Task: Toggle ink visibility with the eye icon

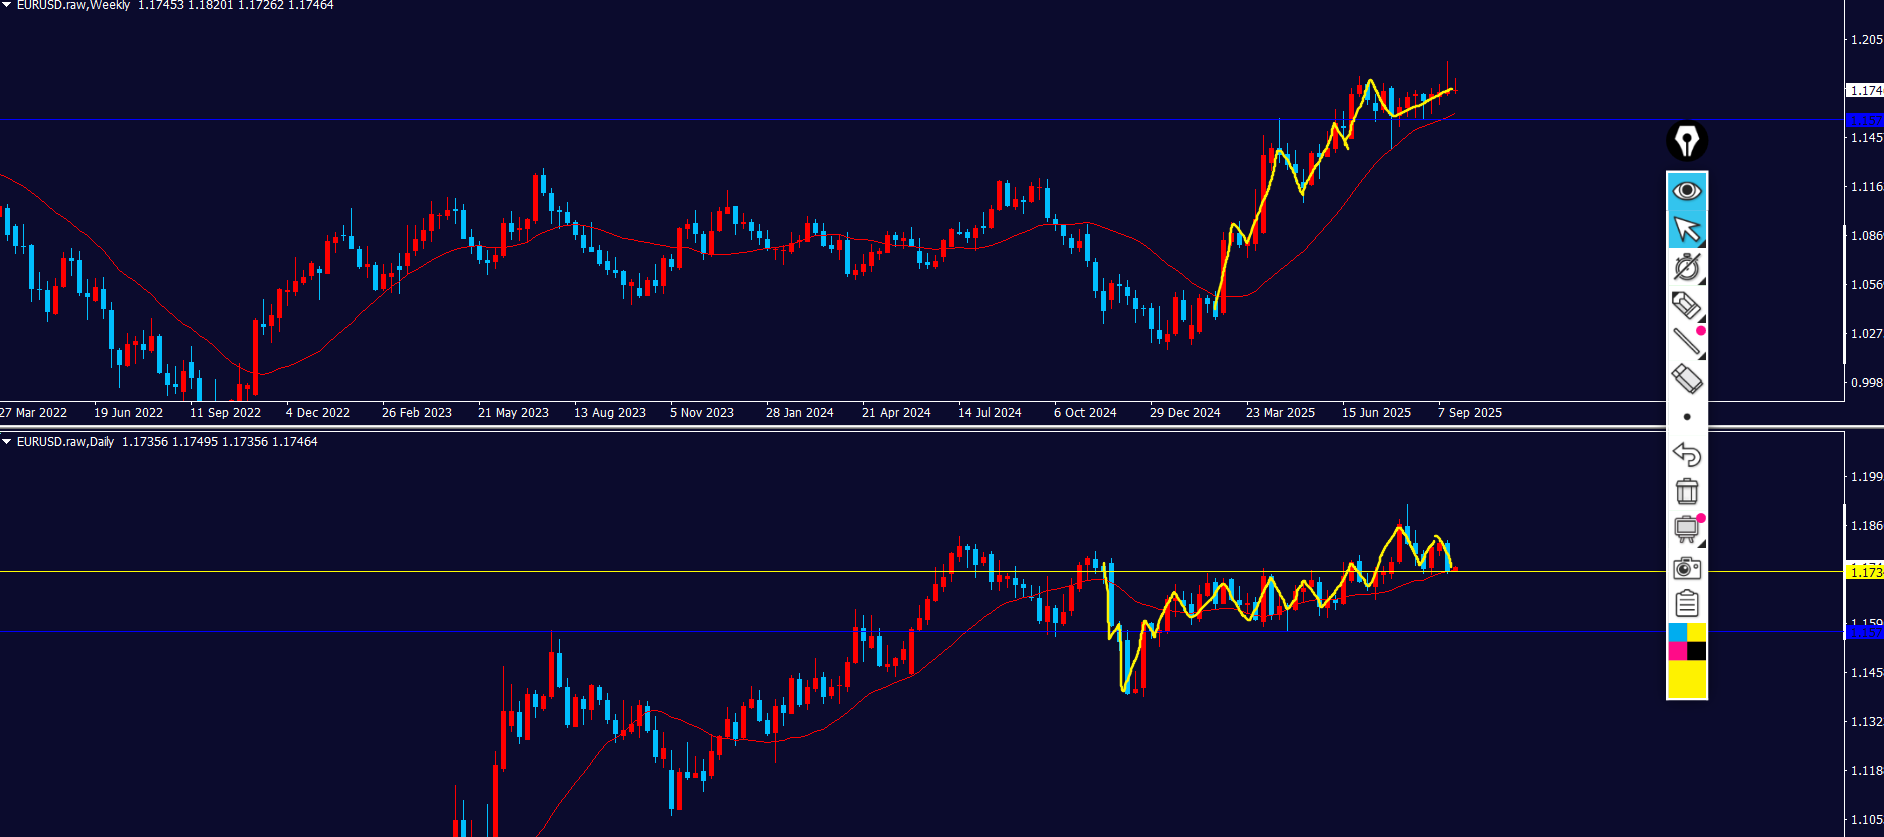Action: (x=1687, y=191)
